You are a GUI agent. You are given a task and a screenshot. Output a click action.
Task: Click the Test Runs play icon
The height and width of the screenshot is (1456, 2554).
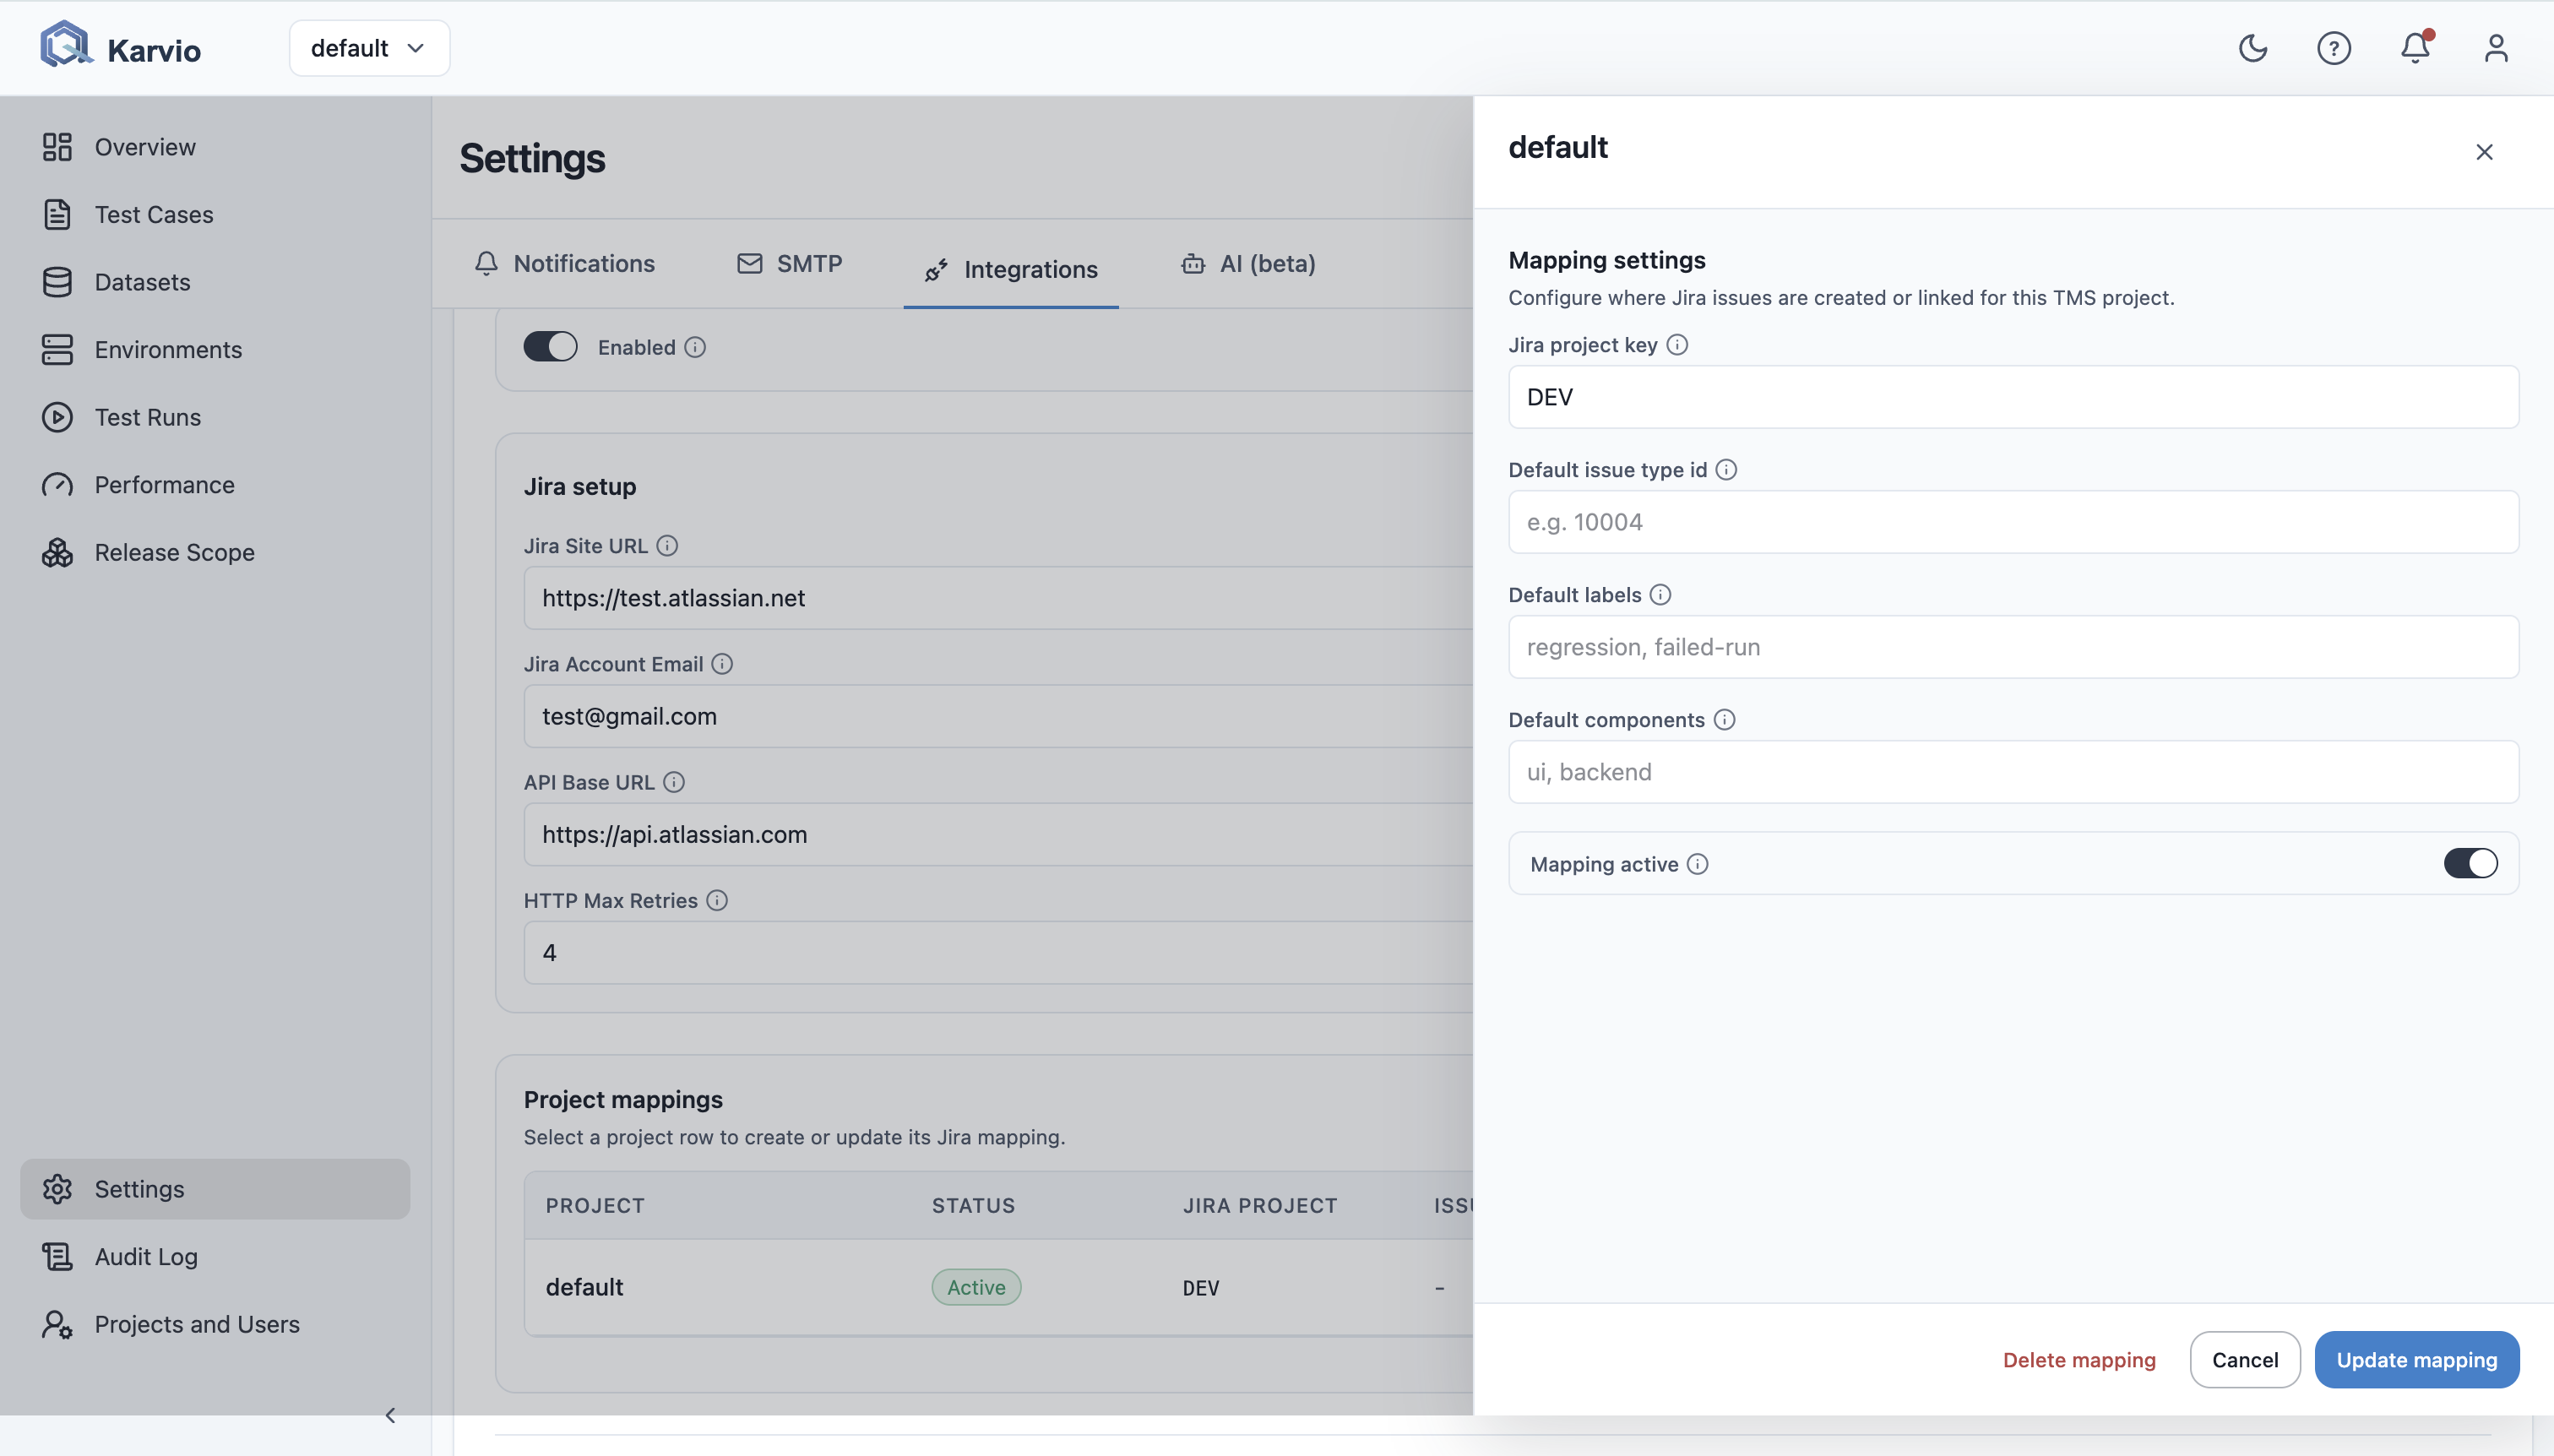[x=57, y=417]
